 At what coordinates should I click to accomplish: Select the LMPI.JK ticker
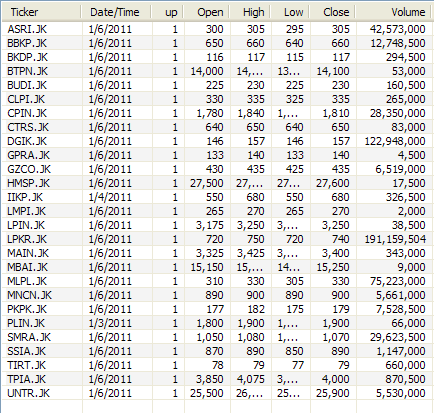click(27, 211)
